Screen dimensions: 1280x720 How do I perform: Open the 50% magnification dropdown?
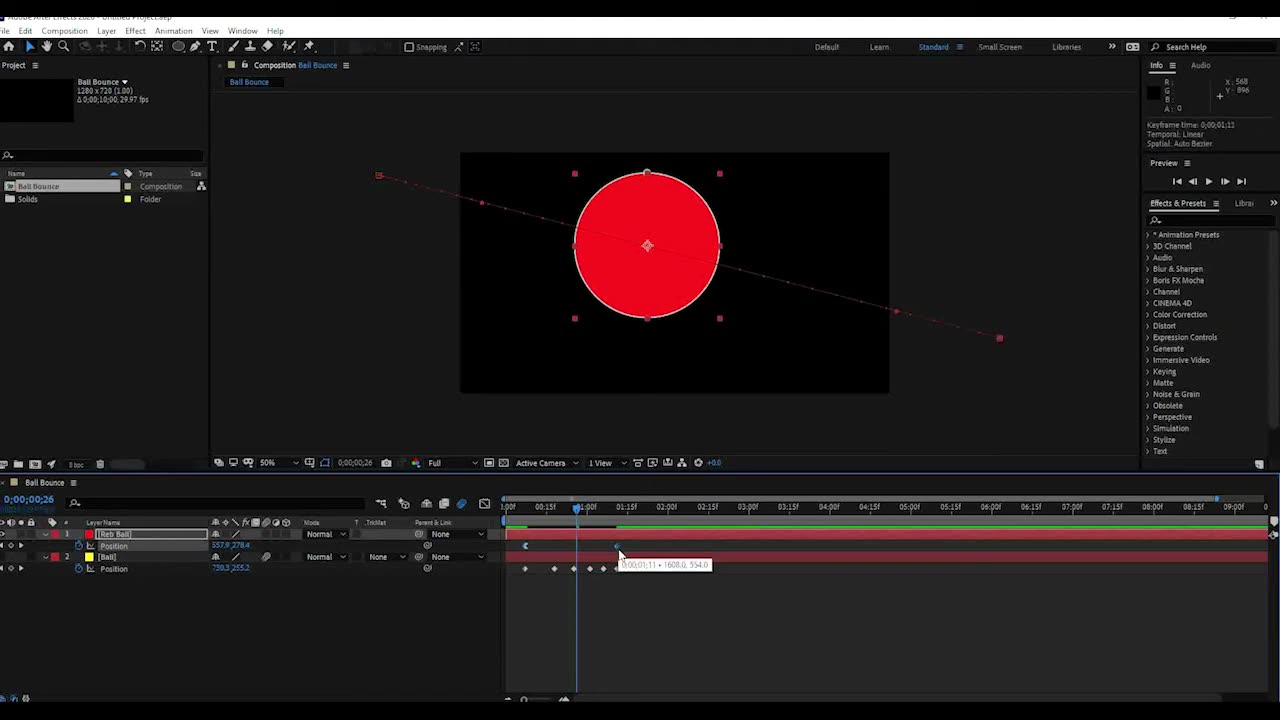coord(279,463)
